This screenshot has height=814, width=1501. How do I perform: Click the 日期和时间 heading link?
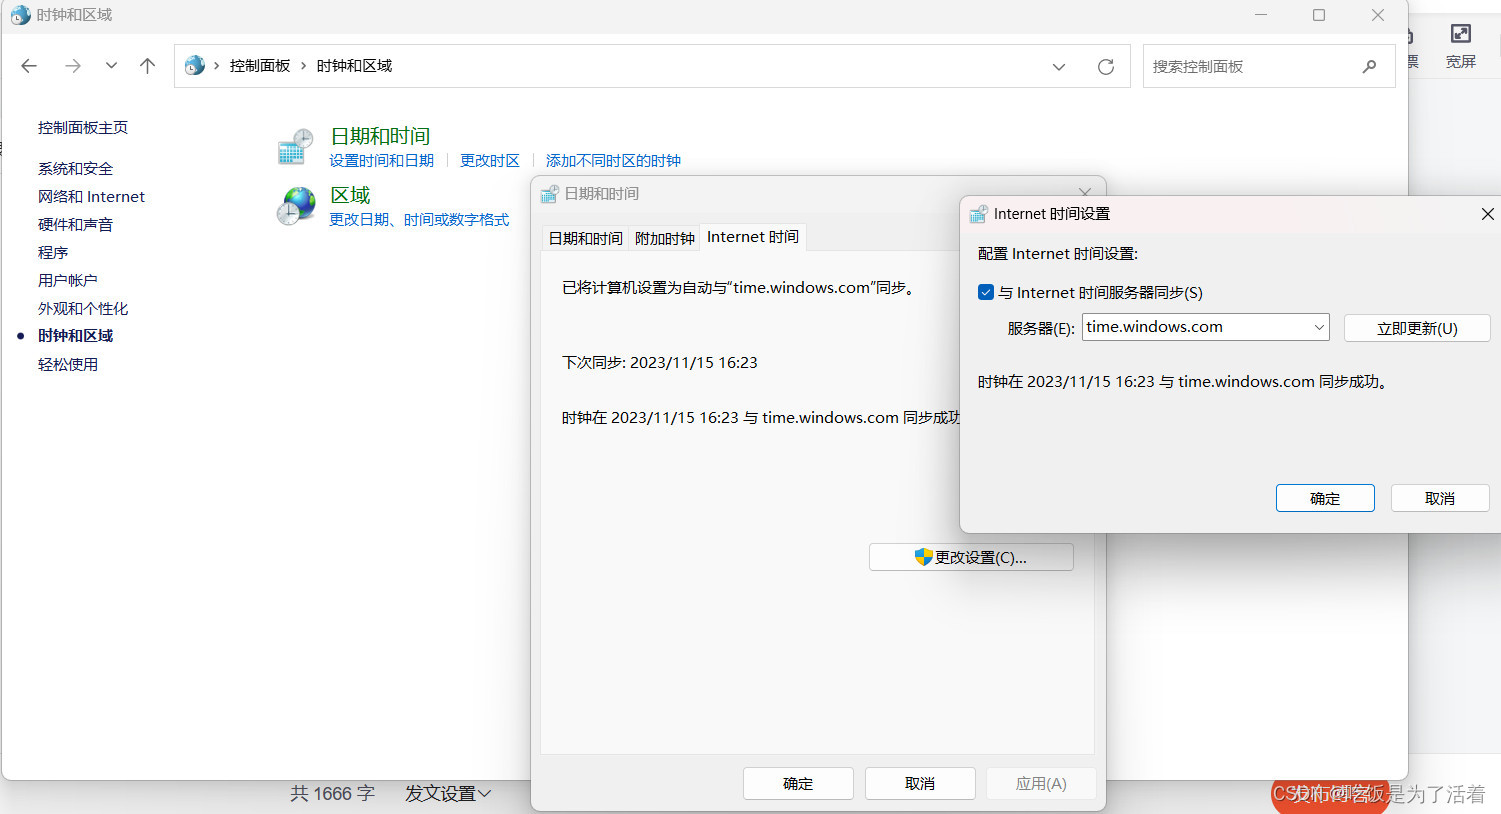tap(380, 136)
